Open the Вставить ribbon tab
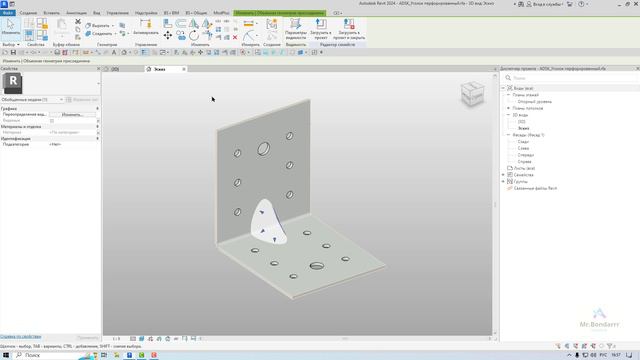Image resolution: width=640 pixels, height=360 pixels. (51, 13)
